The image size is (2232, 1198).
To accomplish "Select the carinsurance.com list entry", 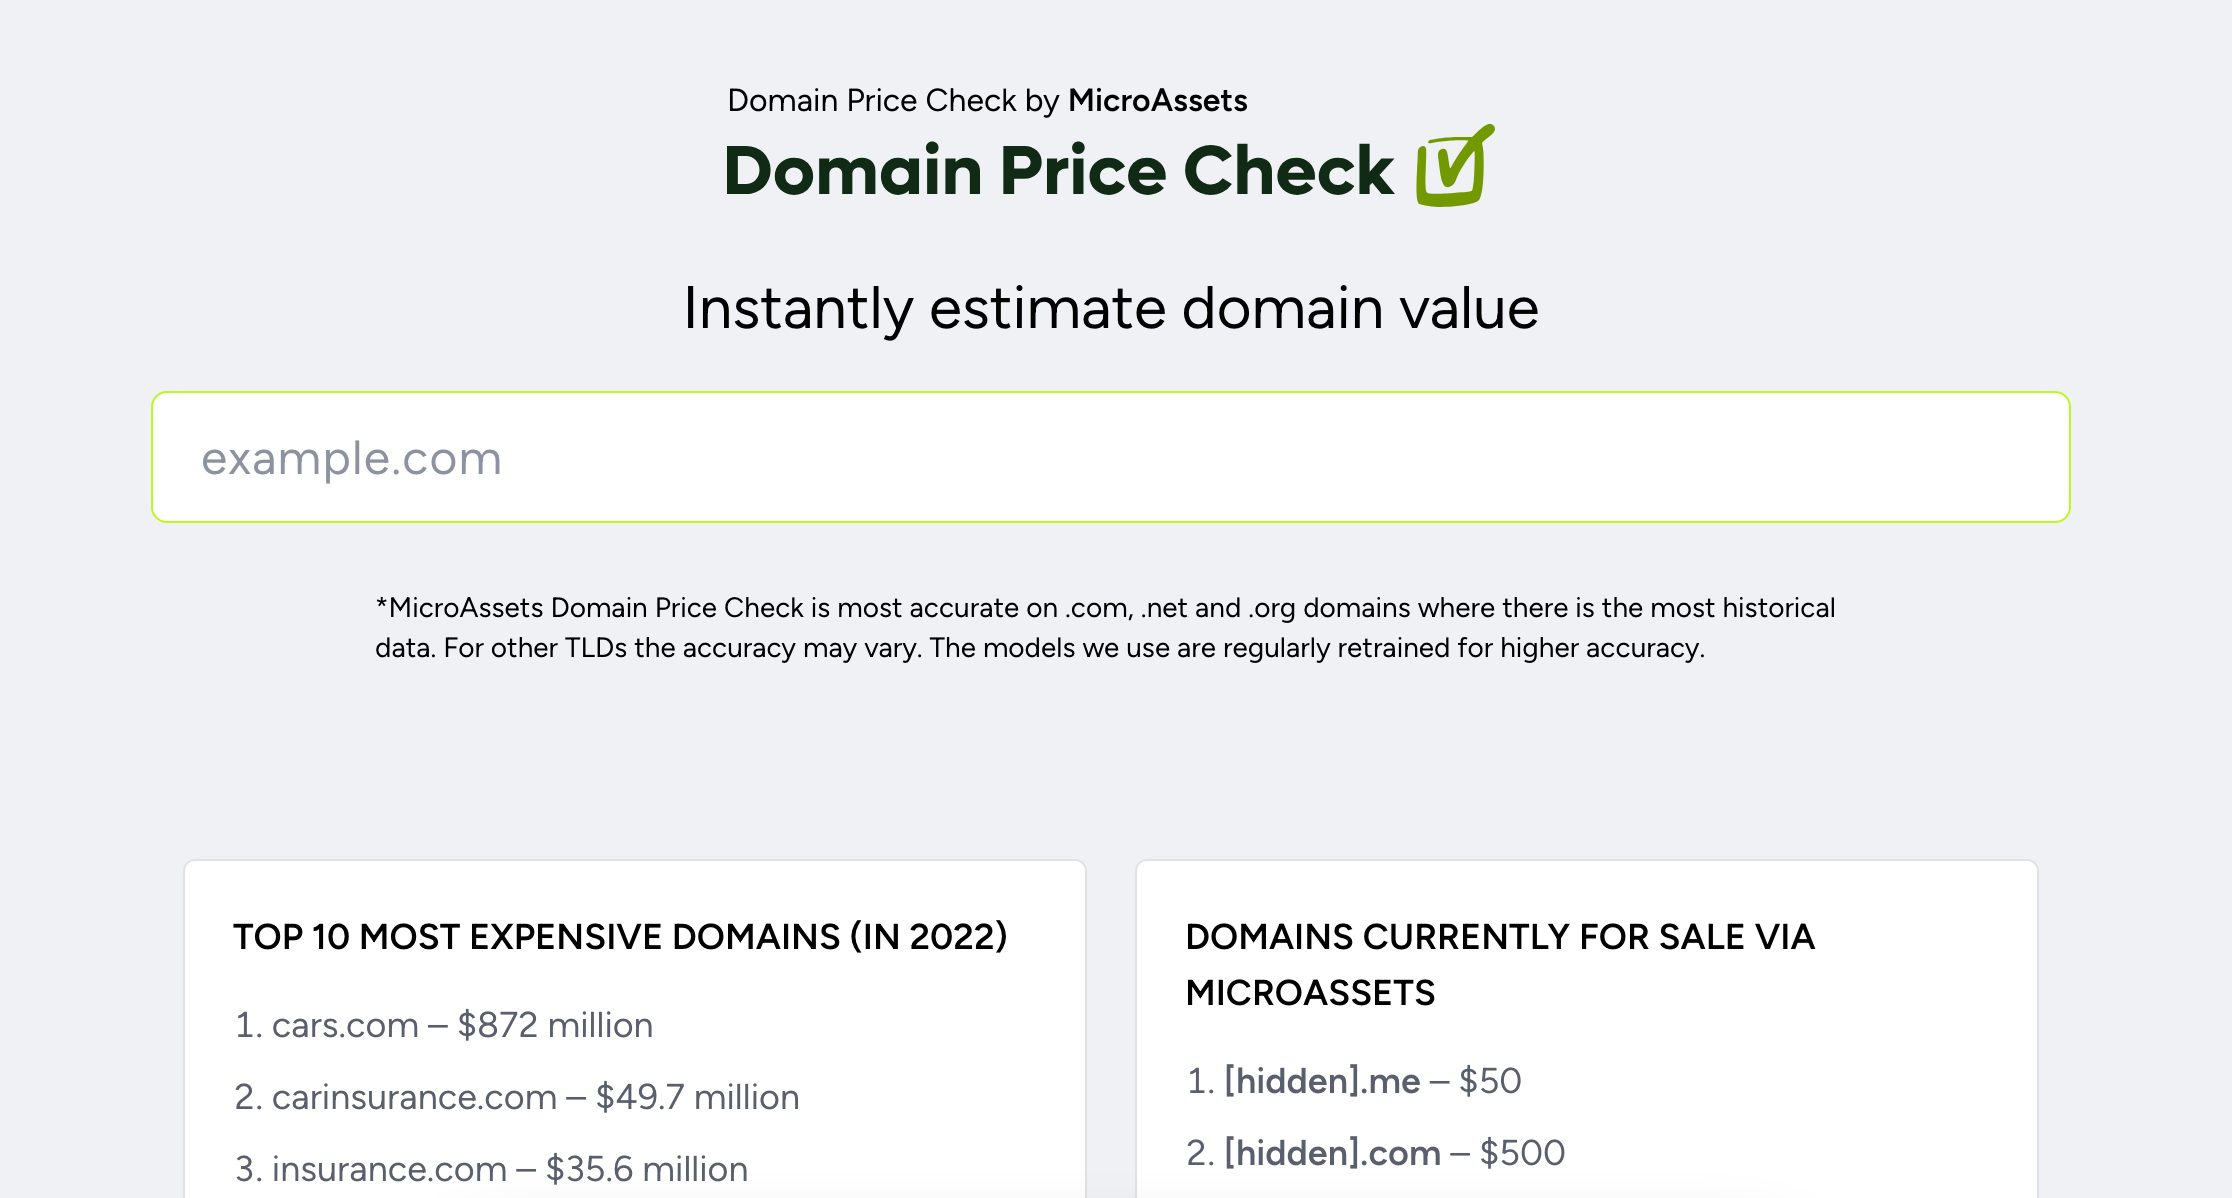I will coord(414,1097).
